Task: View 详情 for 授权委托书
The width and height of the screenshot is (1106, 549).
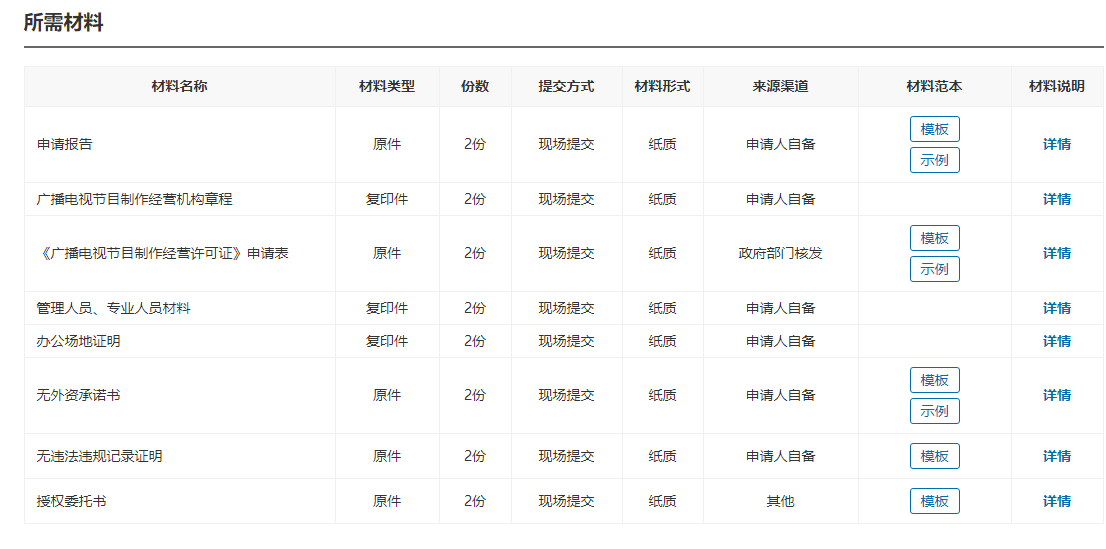Action: point(1056,501)
